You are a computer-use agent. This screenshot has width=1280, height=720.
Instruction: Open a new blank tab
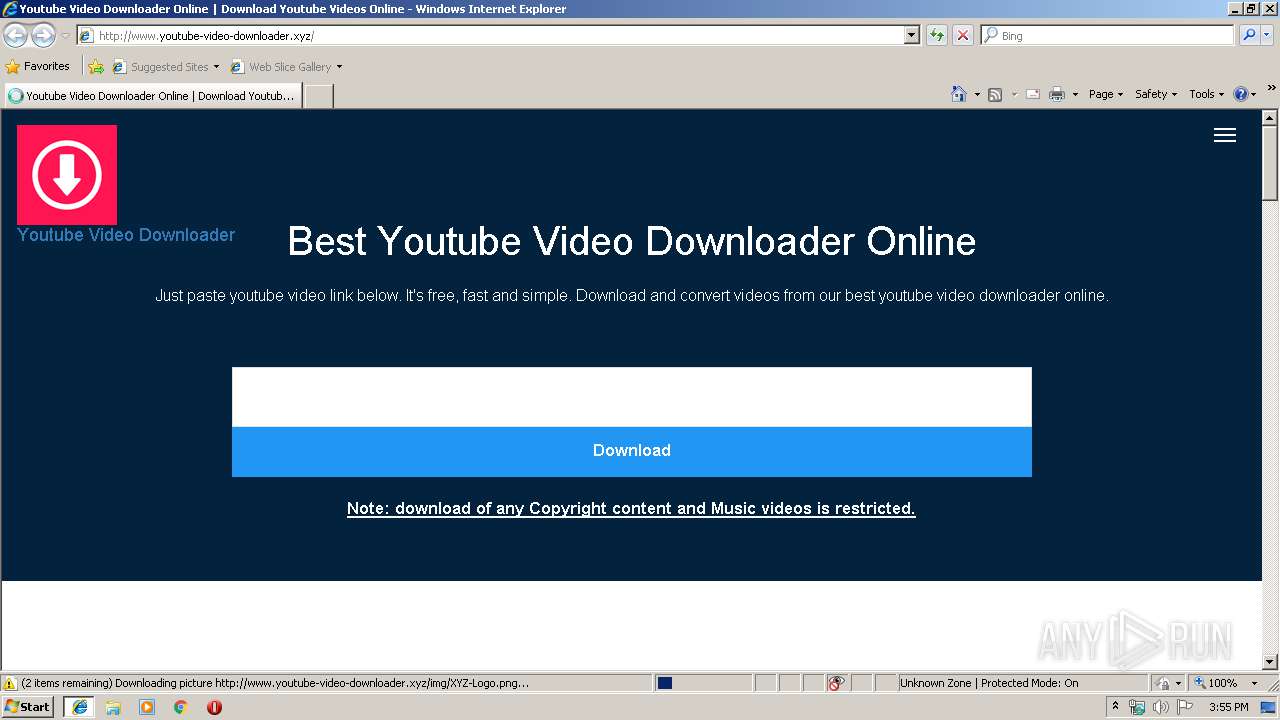click(318, 96)
